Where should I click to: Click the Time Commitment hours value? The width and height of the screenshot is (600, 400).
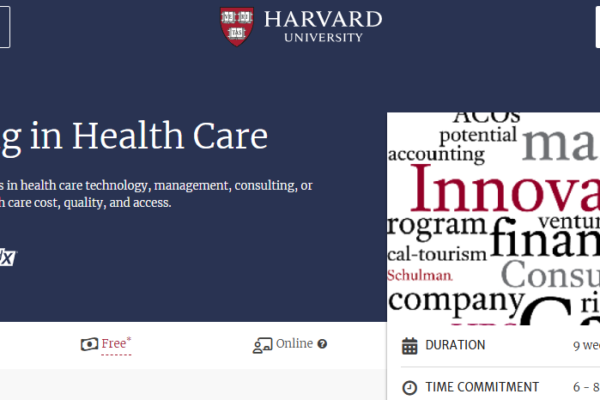[586, 387]
